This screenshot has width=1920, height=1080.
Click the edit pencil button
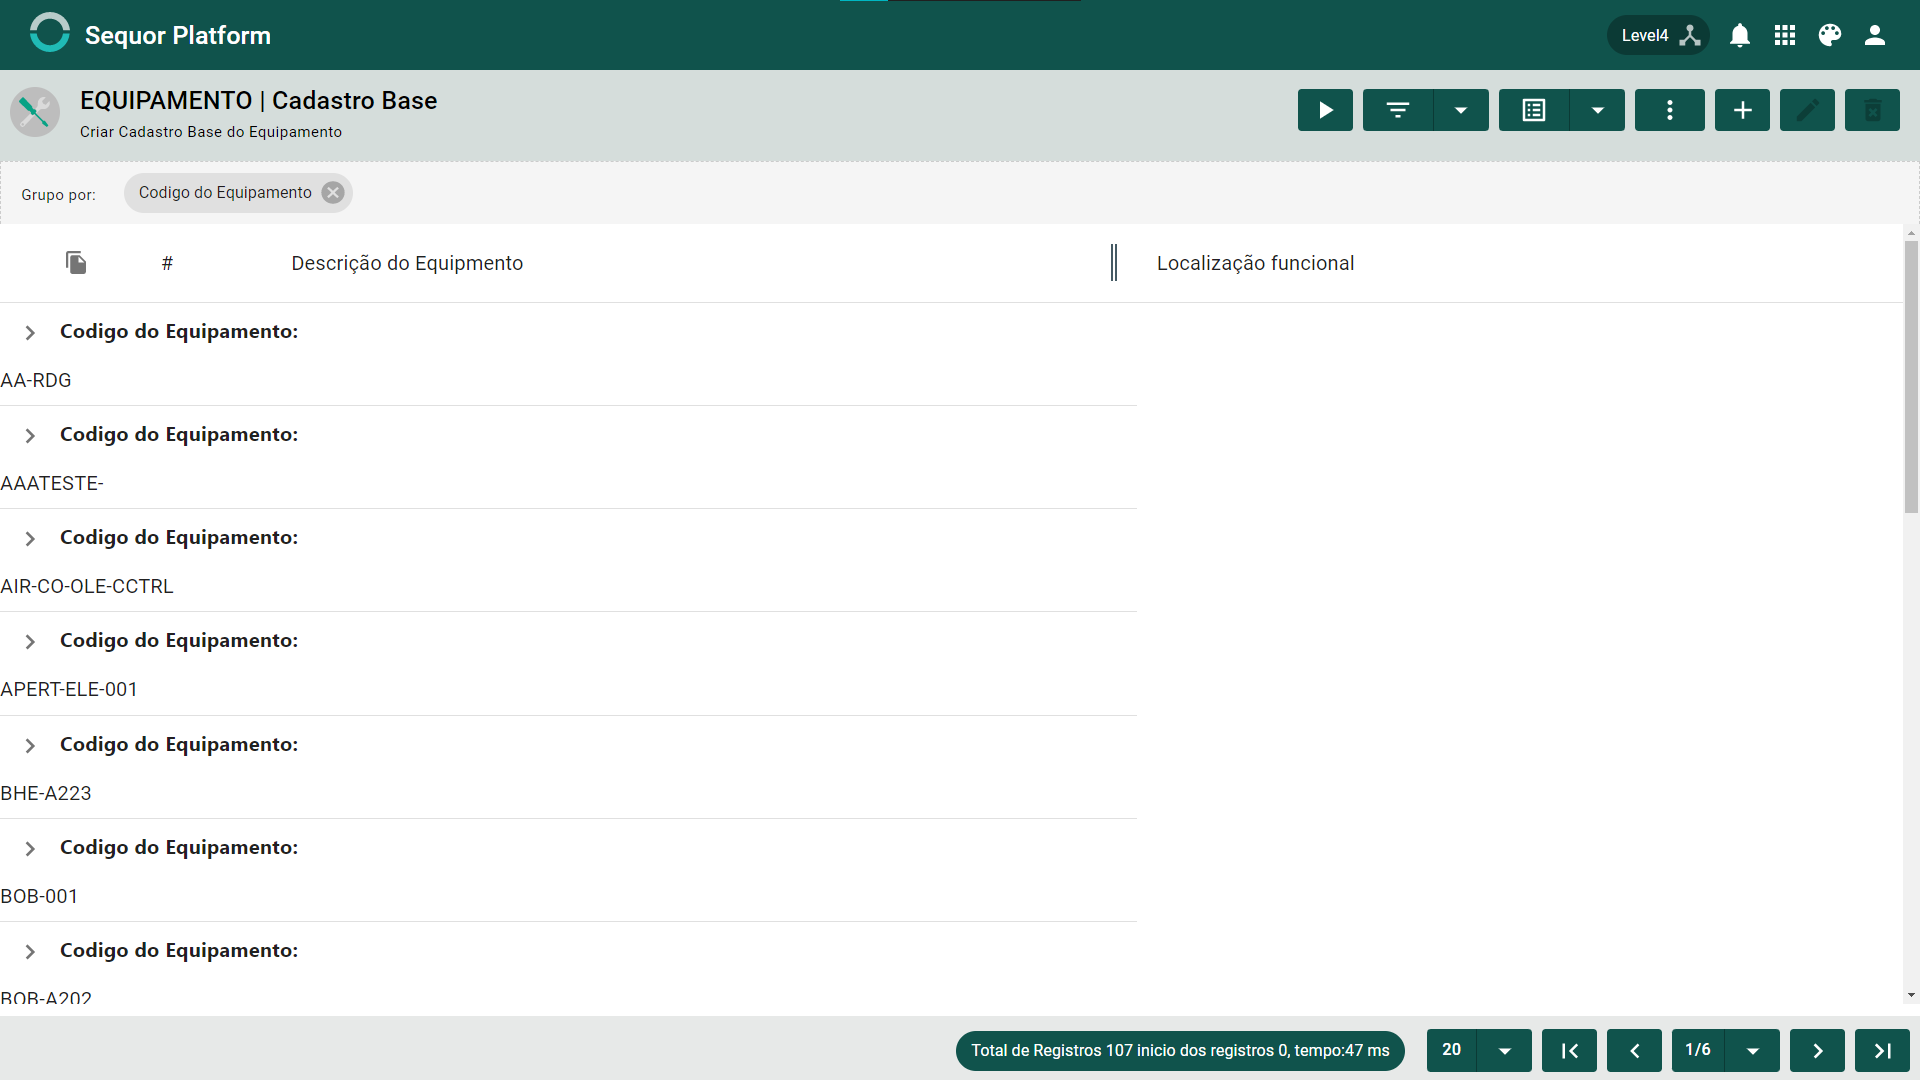pyautogui.click(x=1807, y=110)
